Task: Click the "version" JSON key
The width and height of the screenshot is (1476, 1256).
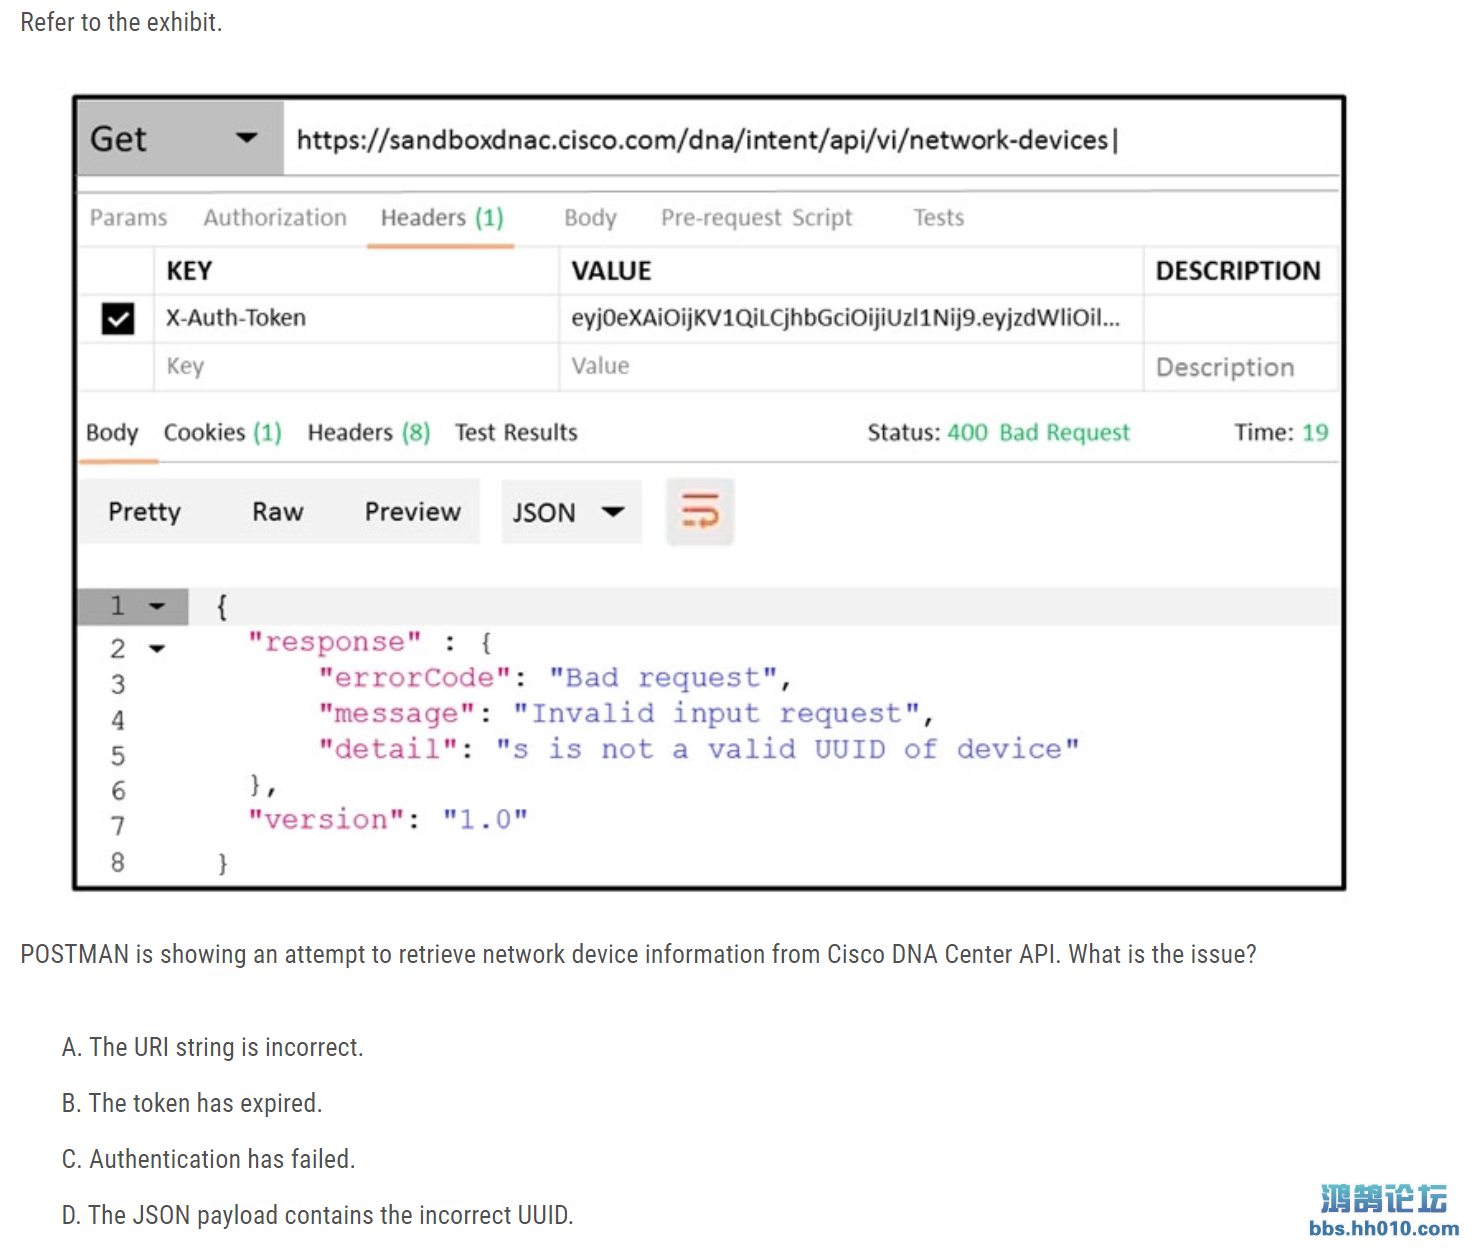Action: point(327,820)
